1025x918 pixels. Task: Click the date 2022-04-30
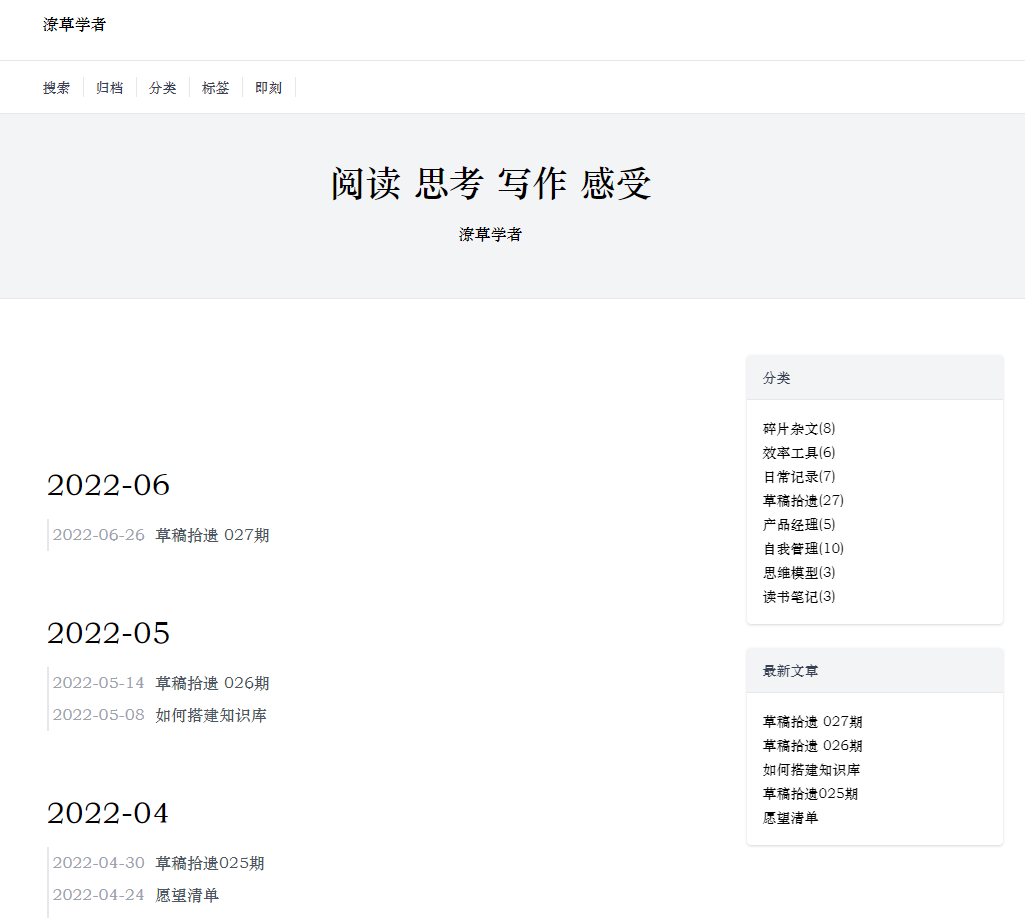[98, 863]
